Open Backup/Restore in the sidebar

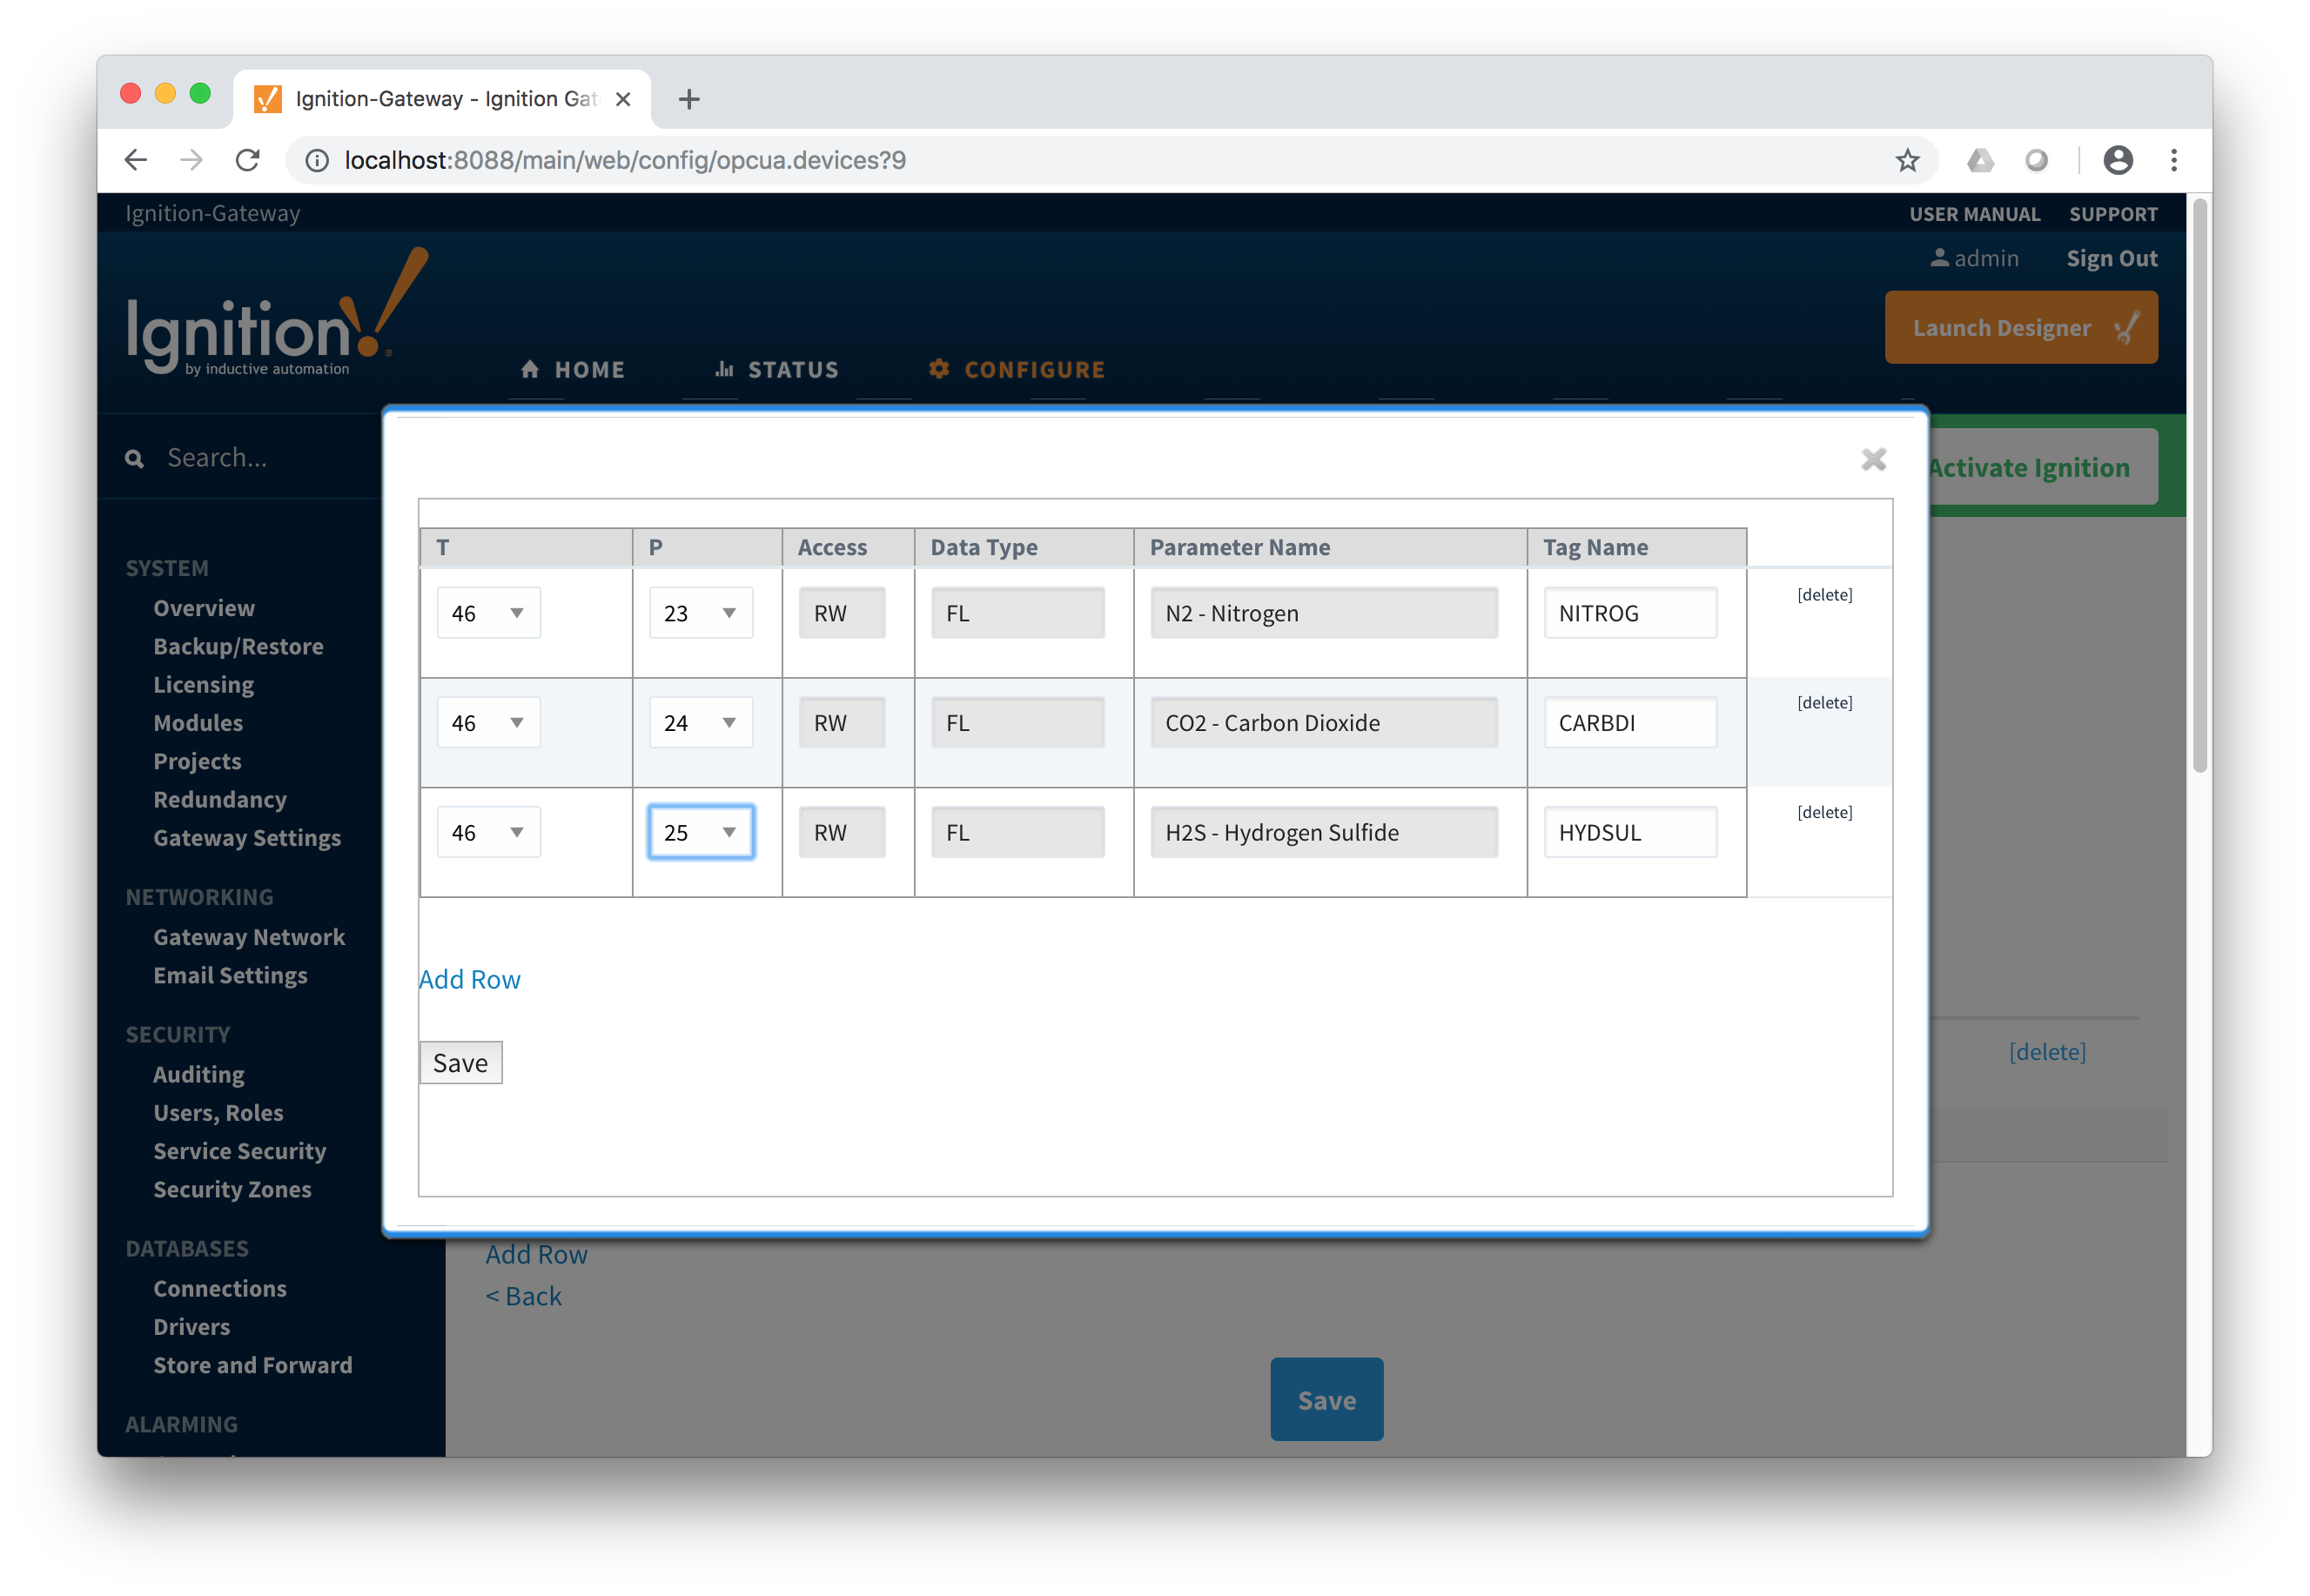(x=238, y=646)
